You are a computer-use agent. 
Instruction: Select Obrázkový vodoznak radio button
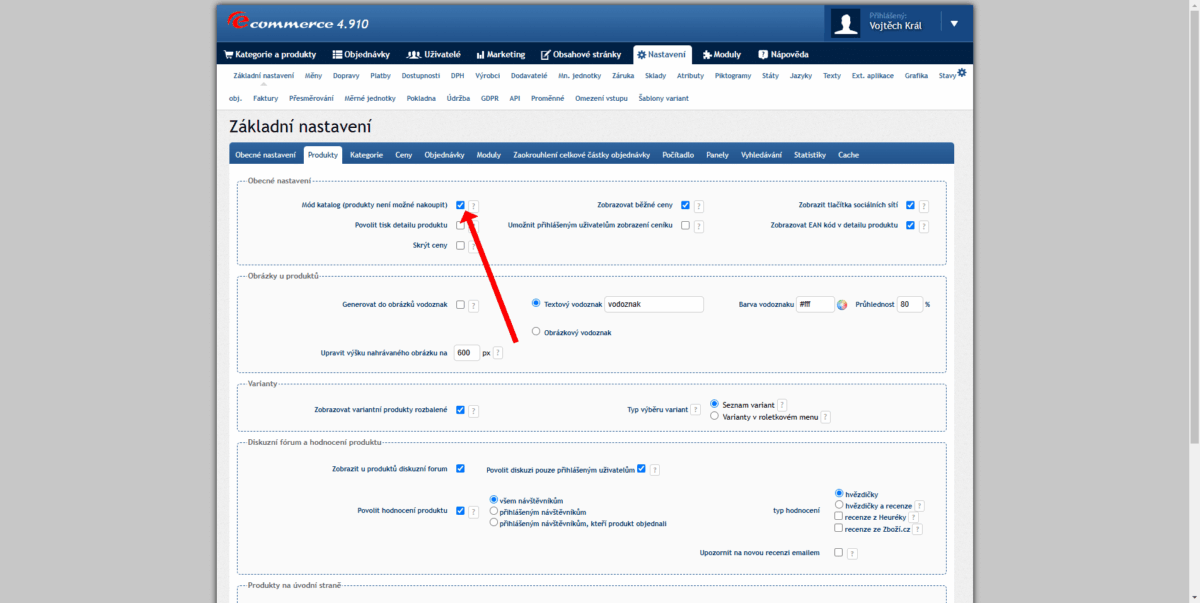pos(537,331)
